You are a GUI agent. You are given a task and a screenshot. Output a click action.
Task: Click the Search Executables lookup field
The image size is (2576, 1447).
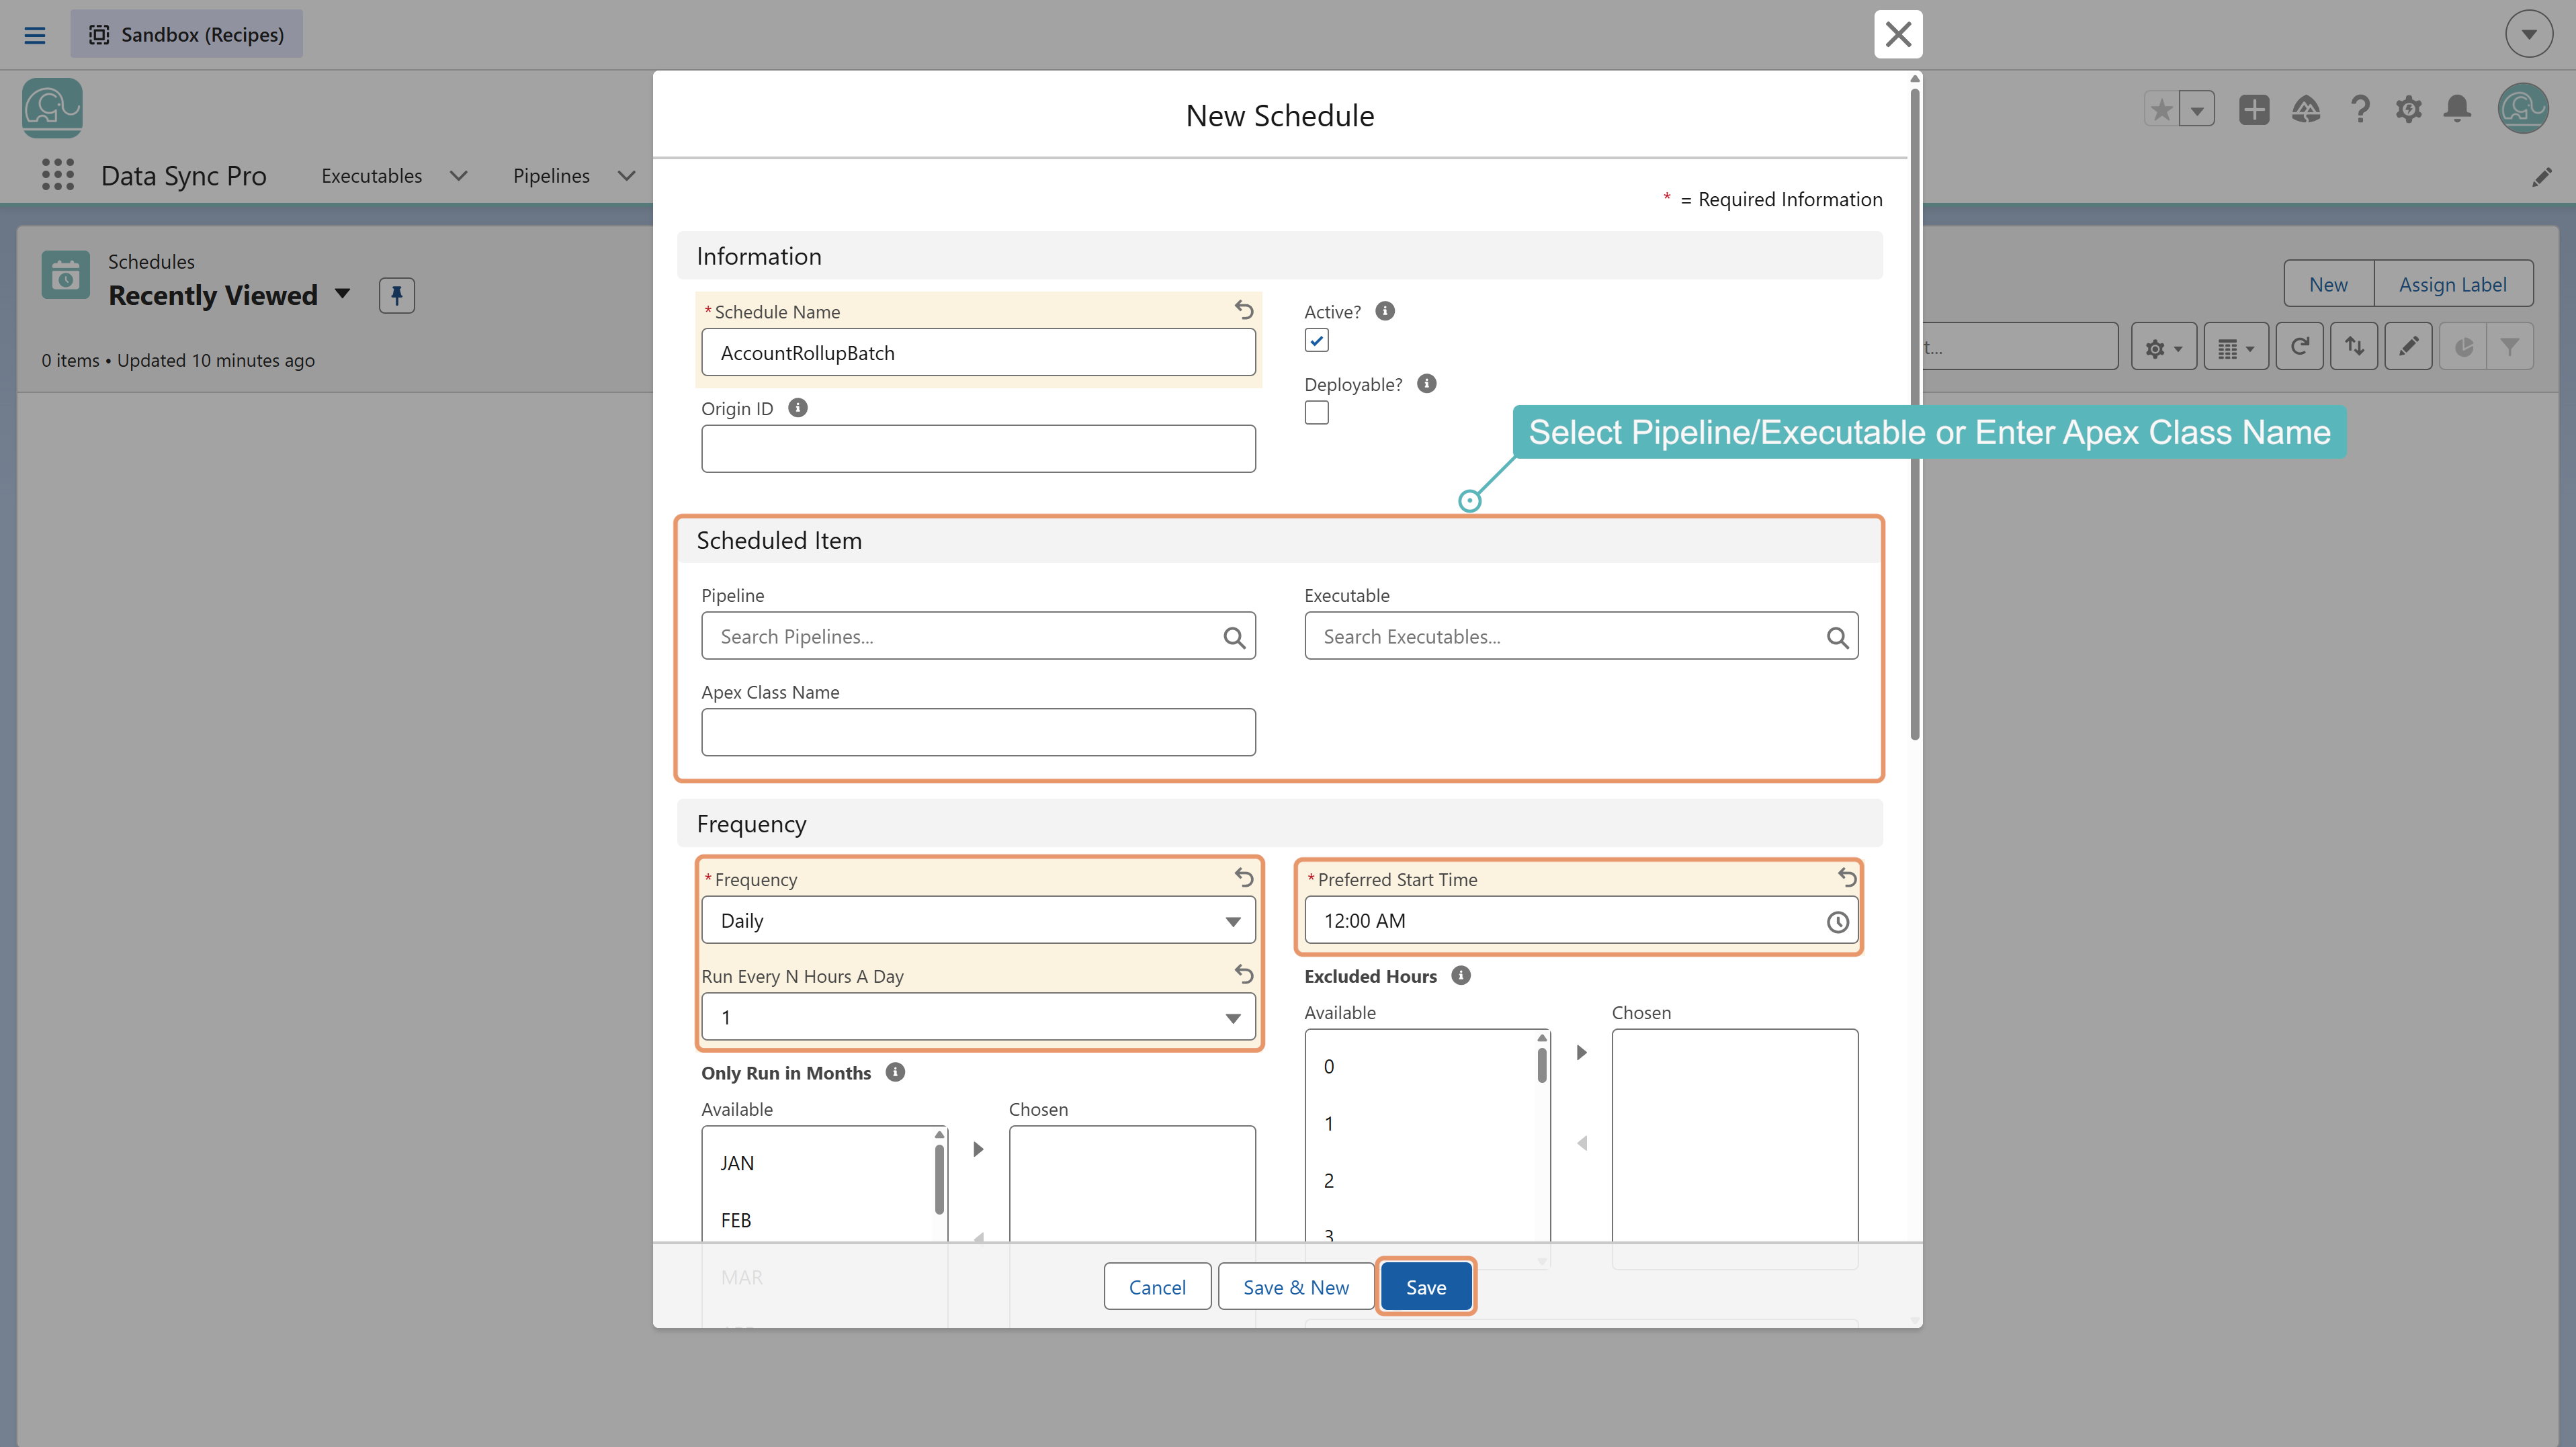[1581, 636]
